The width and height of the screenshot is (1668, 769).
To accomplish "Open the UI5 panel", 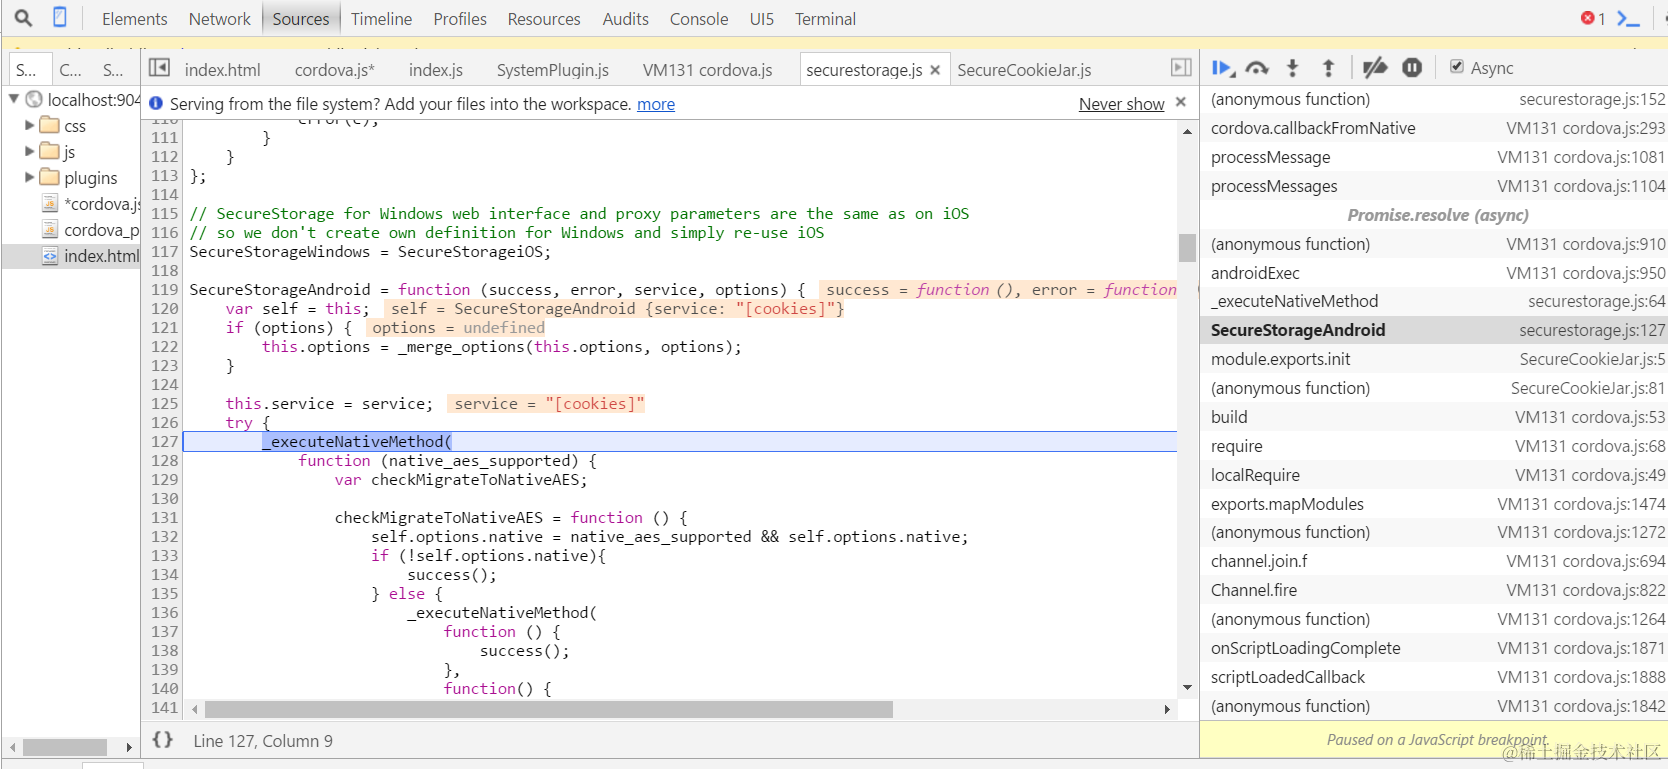I will tap(762, 19).
